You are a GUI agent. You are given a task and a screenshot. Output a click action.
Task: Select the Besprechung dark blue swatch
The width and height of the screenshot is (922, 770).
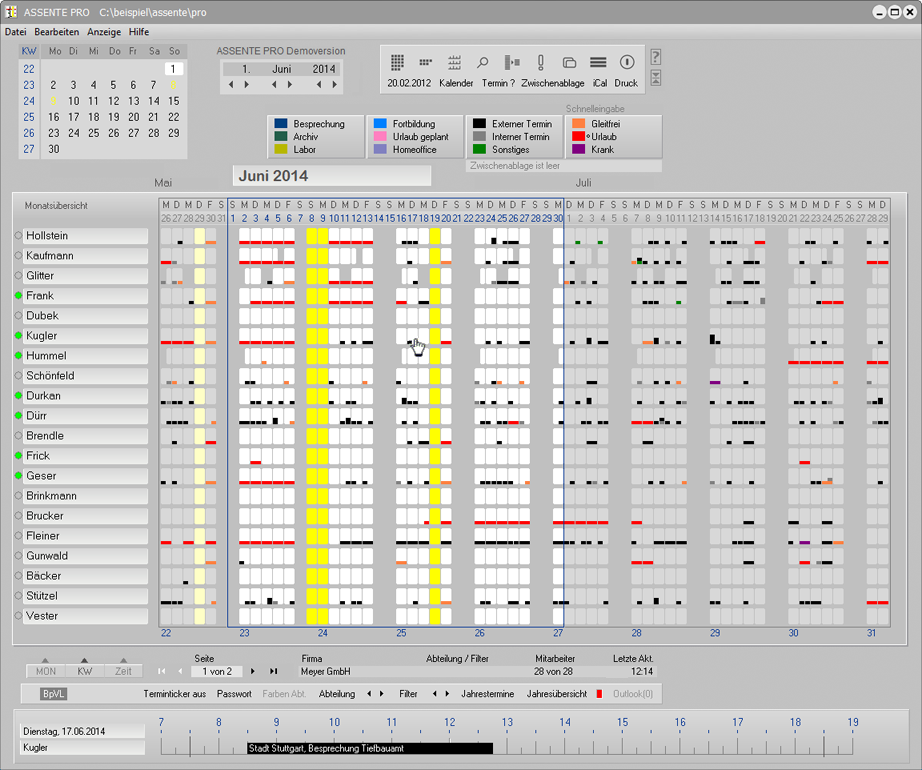click(x=280, y=123)
